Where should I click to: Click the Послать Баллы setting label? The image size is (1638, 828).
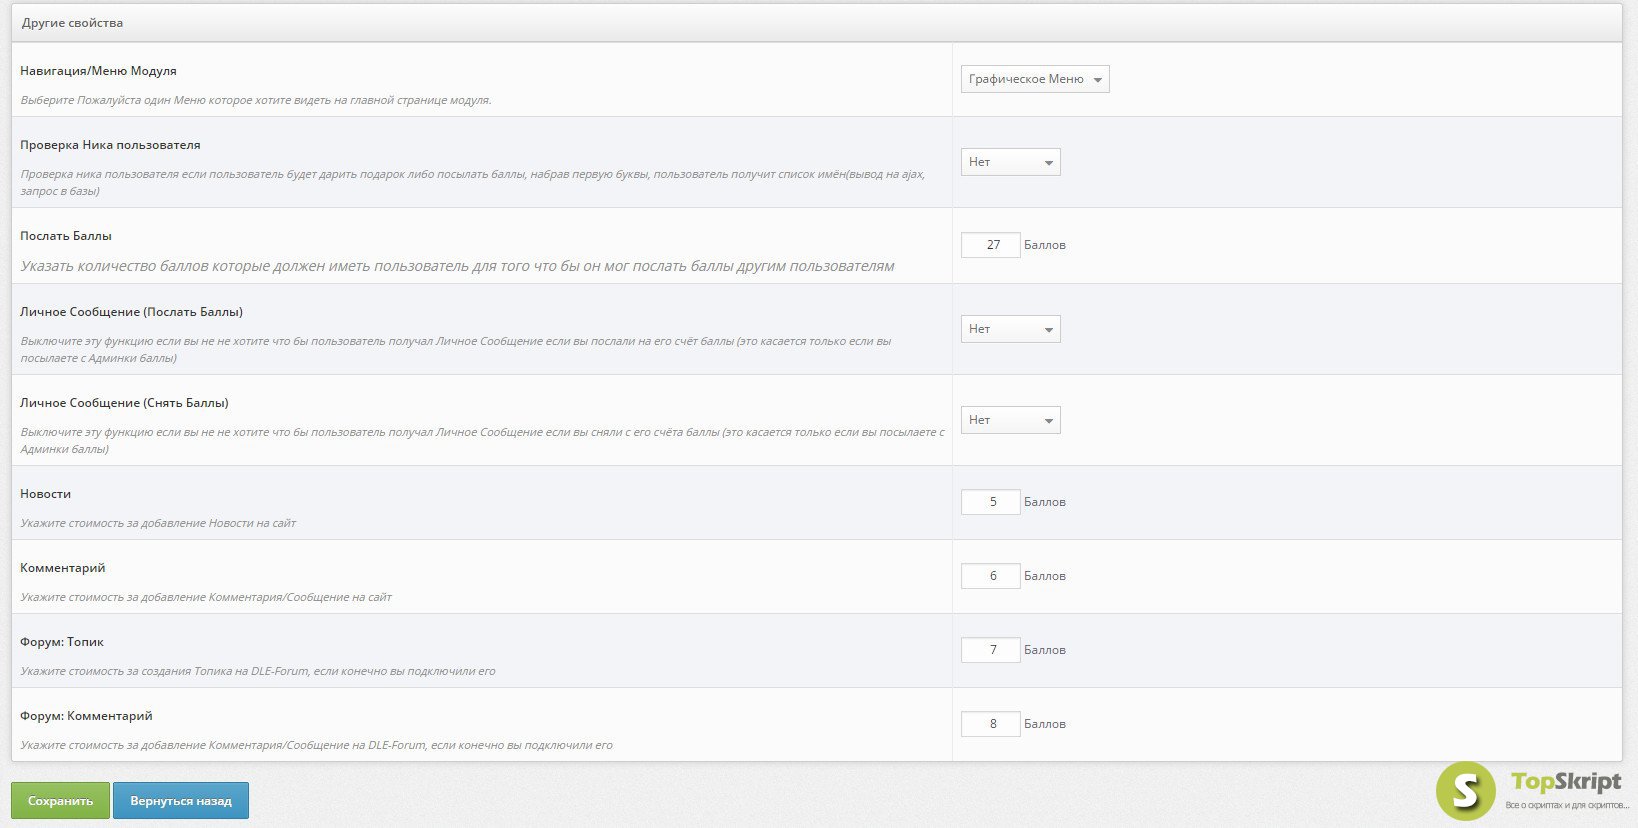[x=66, y=236]
